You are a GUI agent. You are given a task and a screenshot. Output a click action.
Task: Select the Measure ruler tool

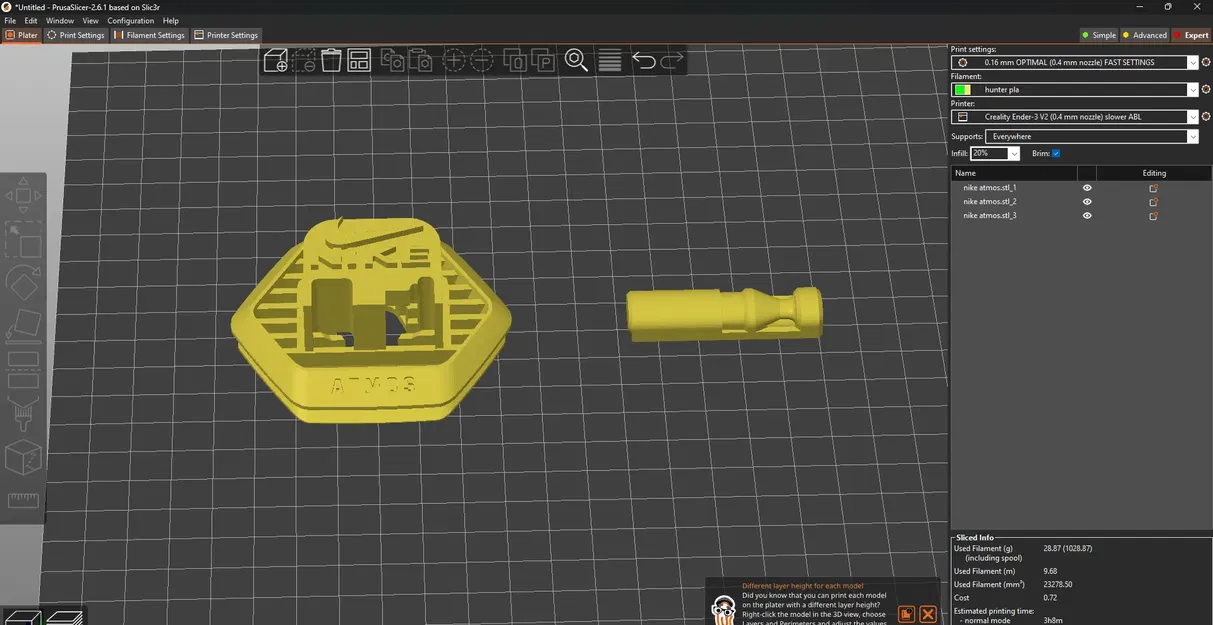(23, 500)
